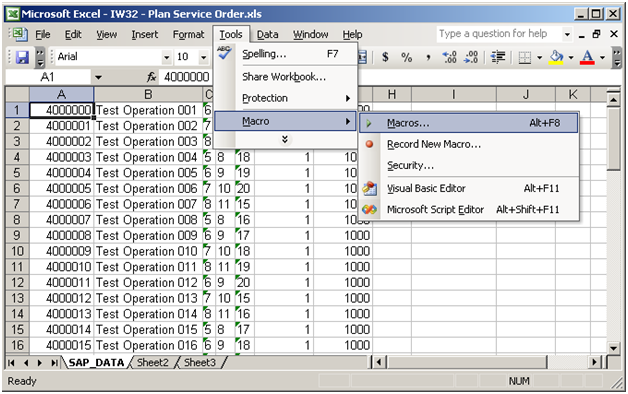This screenshot has width=628, height=394.
Task: Open the Window menu
Action: tap(310, 35)
